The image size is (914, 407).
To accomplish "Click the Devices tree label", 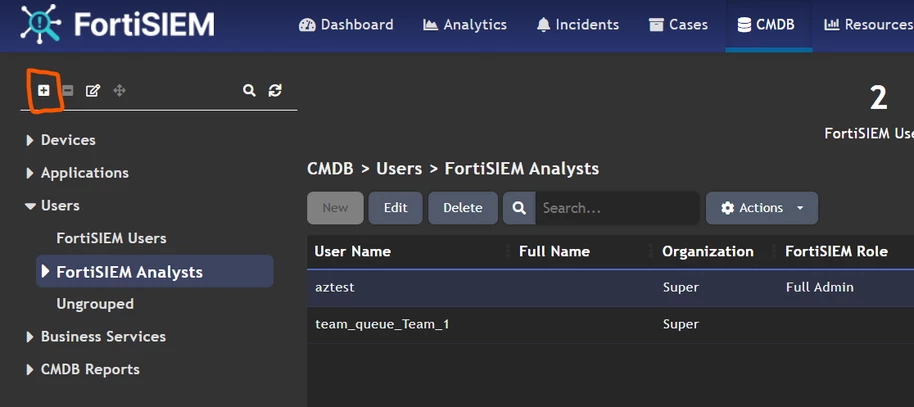I will pos(68,141).
